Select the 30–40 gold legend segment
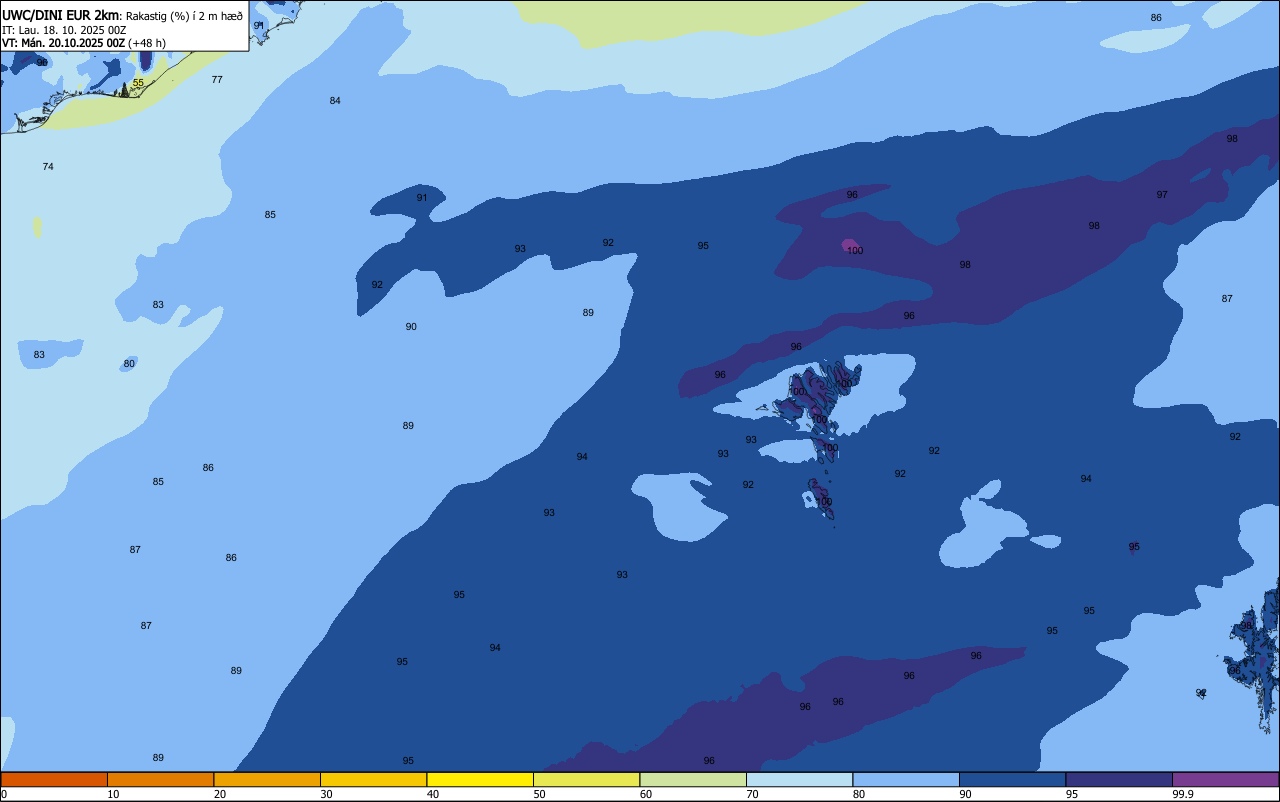 [373, 779]
